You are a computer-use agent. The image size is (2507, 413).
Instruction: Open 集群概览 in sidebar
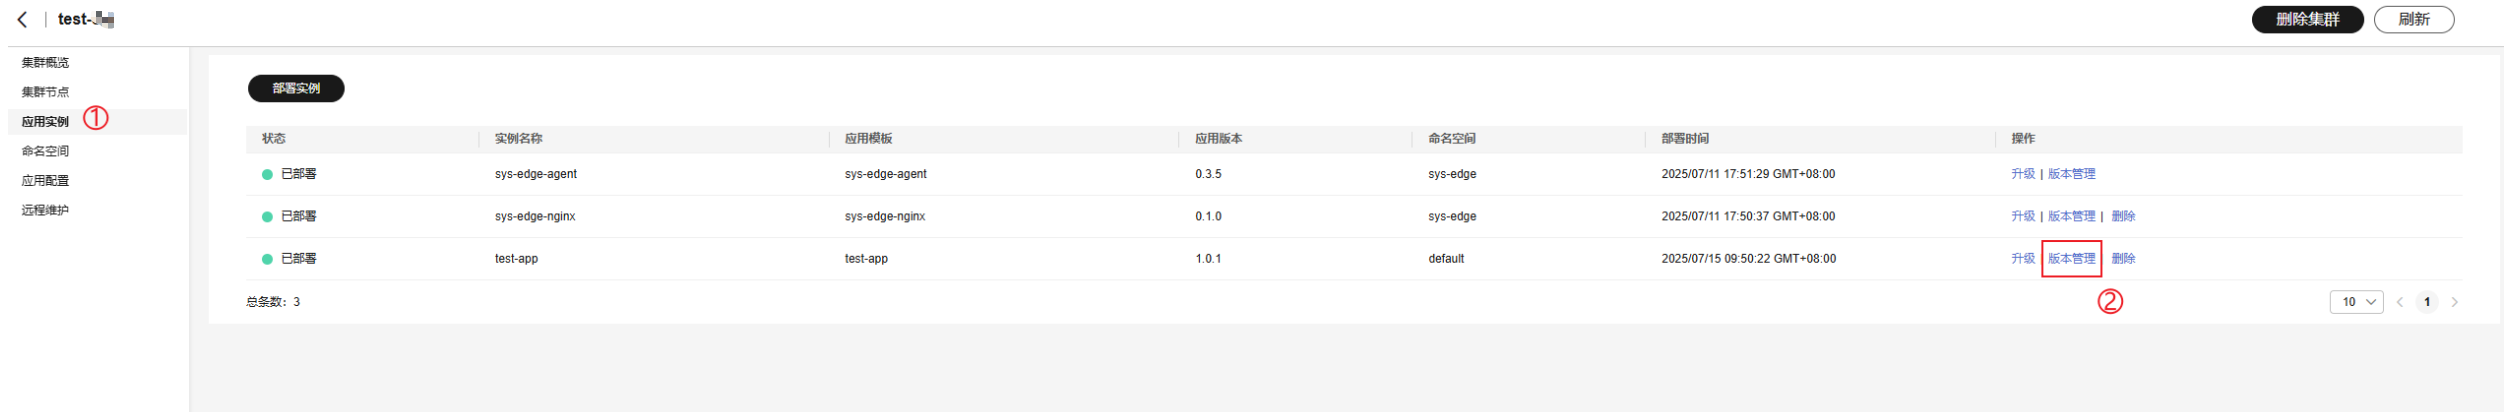pos(46,63)
